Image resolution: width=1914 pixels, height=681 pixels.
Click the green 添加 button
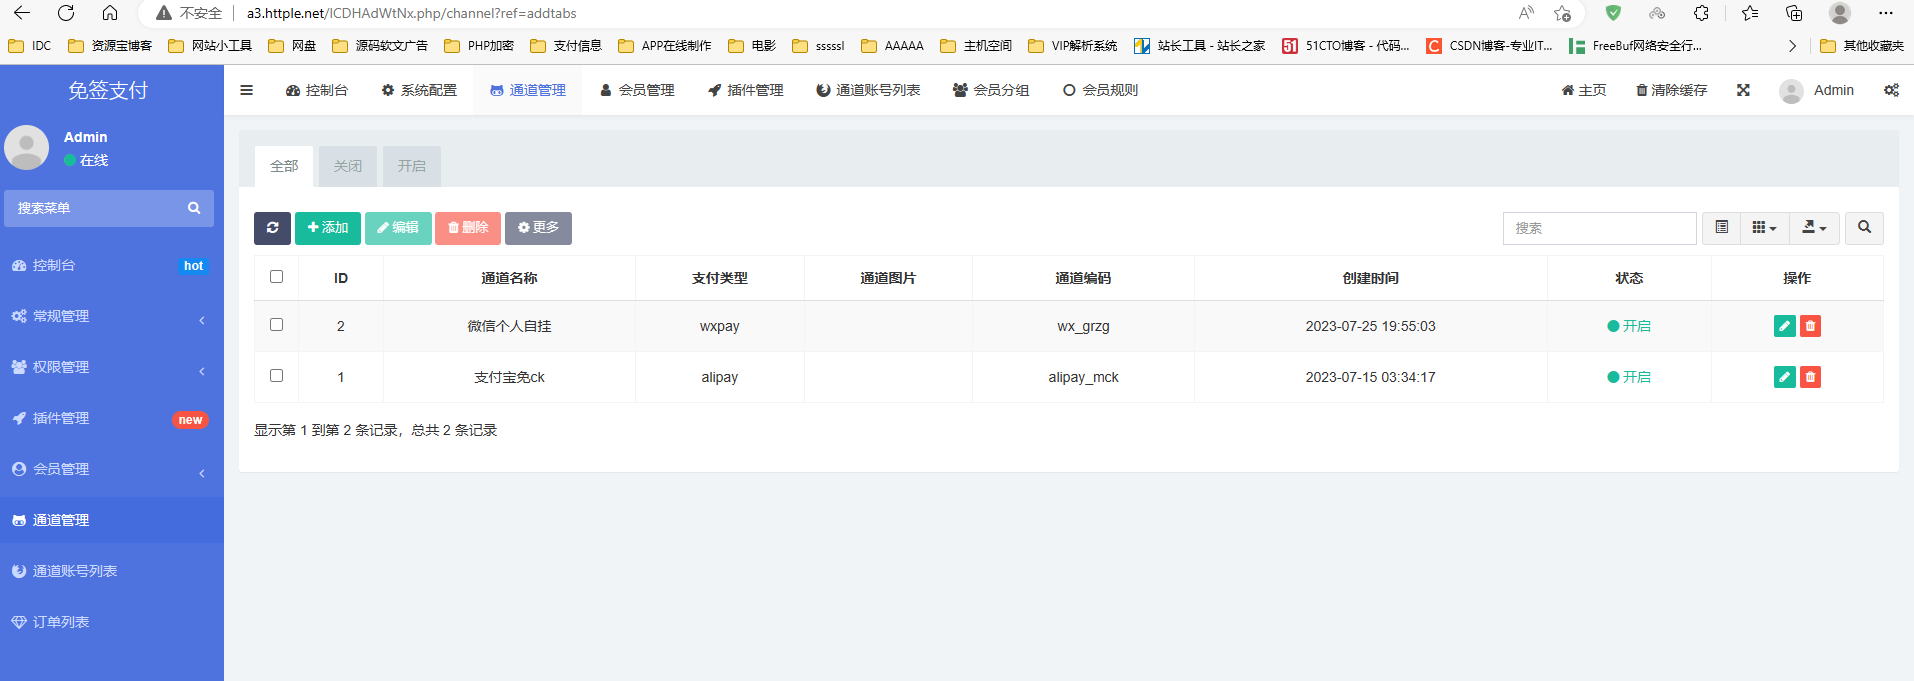[328, 228]
